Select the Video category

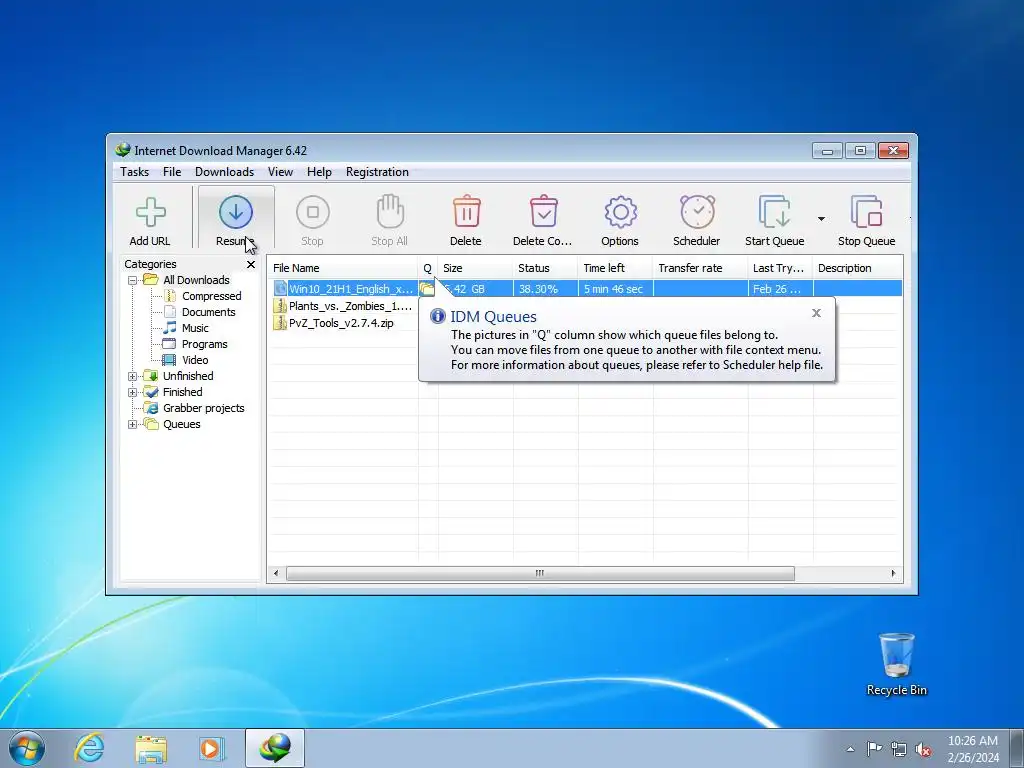[195, 360]
